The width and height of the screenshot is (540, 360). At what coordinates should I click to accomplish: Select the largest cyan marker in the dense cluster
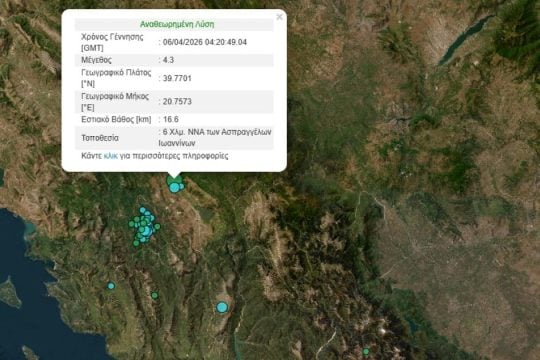[146, 230]
